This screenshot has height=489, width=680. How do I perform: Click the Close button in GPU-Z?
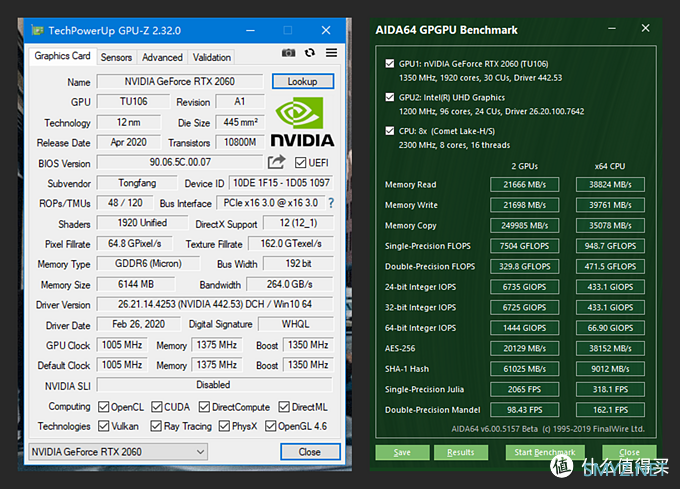[x=310, y=452]
